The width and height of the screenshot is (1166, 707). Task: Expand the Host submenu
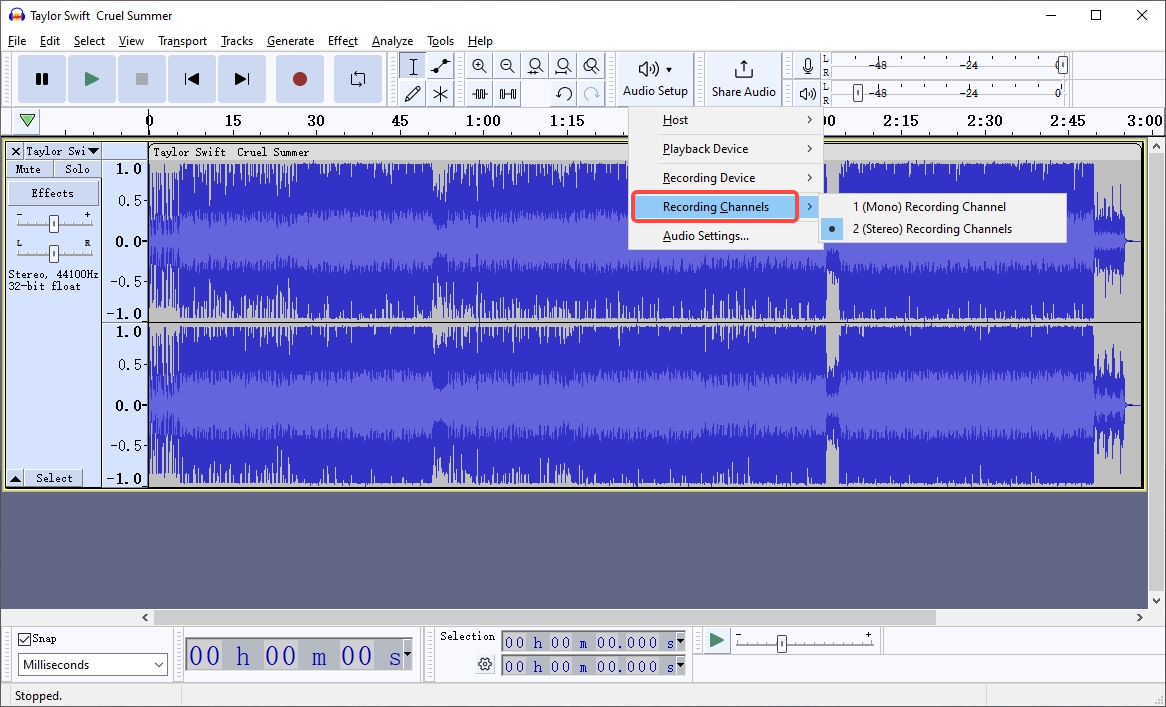[x=726, y=120]
